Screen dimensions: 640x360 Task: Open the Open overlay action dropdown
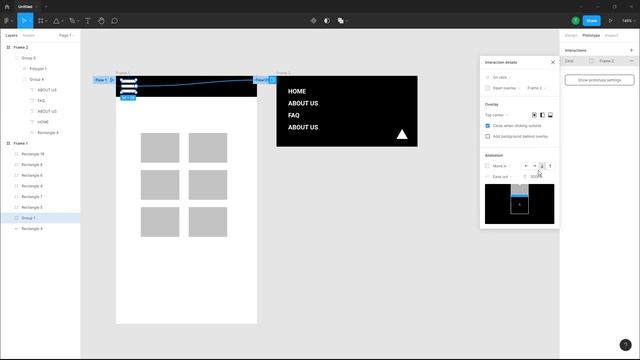(x=506, y=88)
